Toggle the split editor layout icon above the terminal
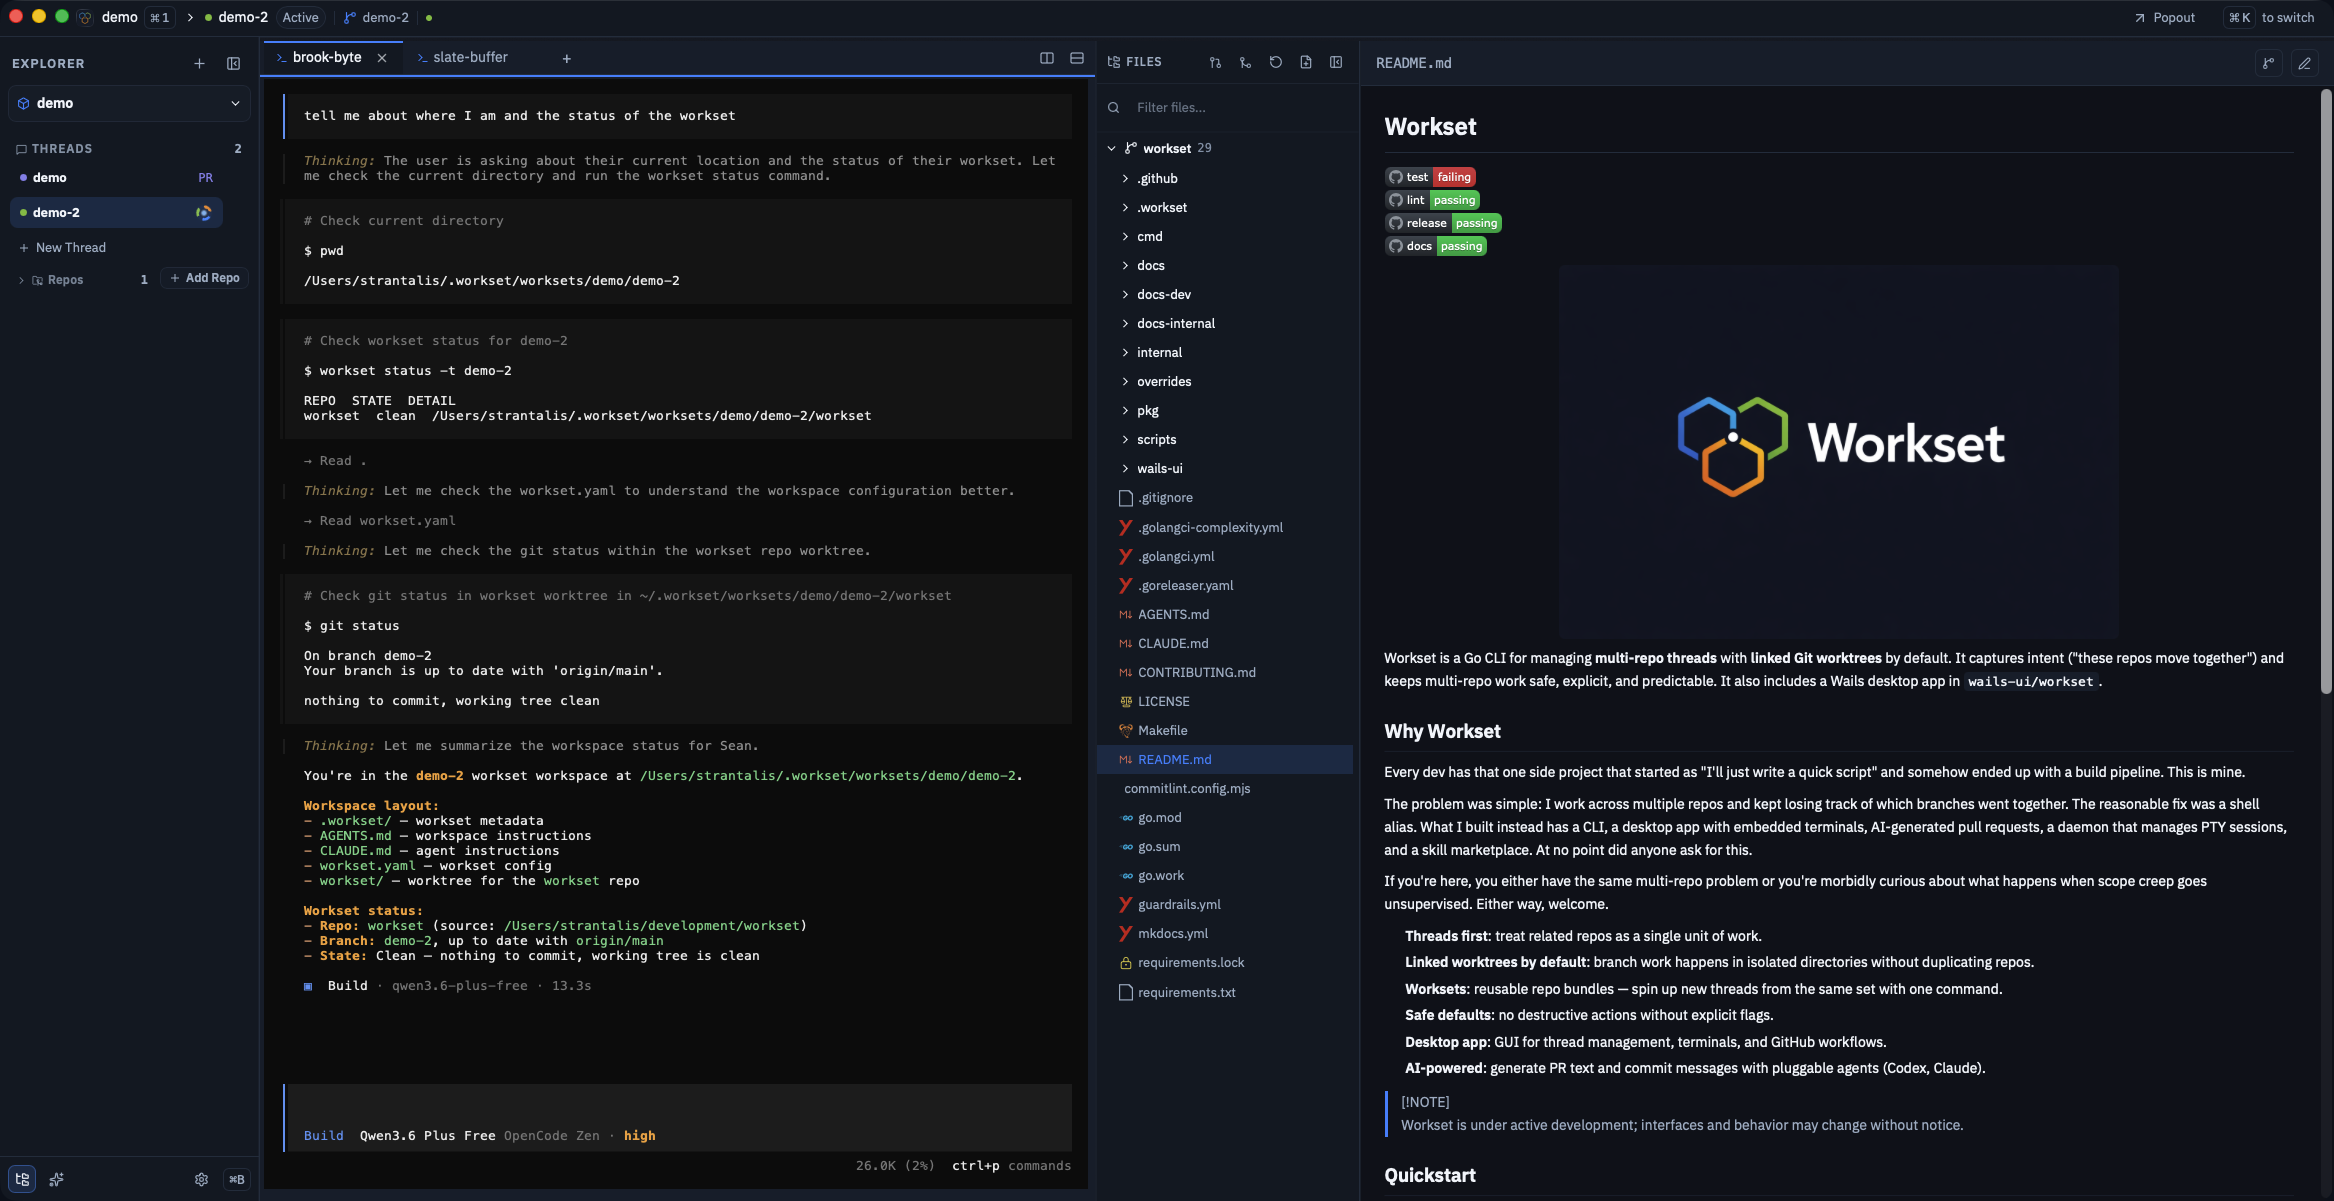 1047,58
